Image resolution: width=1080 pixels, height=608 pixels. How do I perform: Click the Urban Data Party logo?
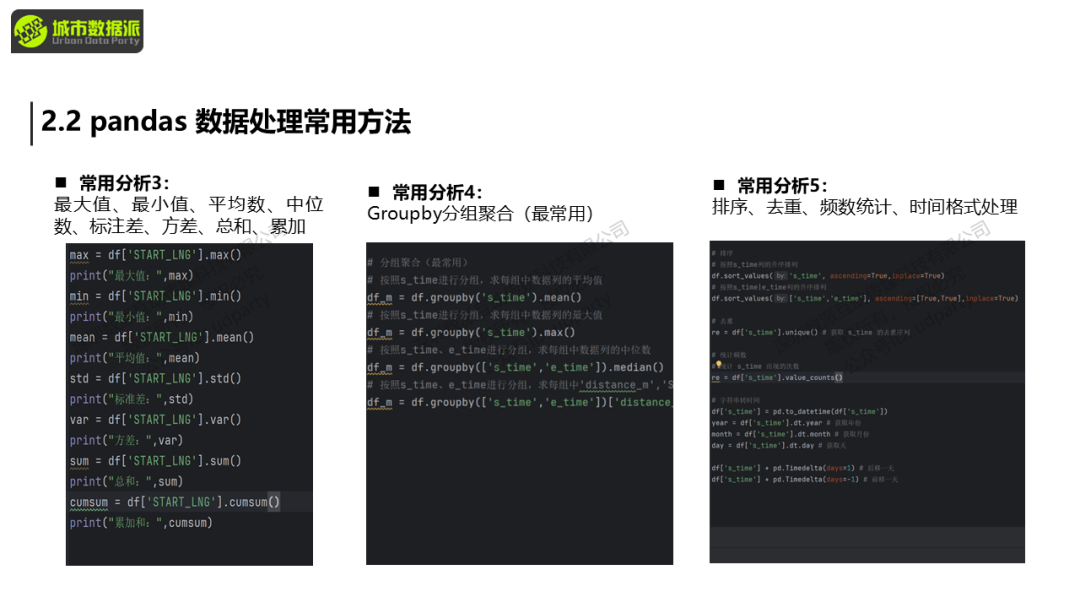pos(77,33)
